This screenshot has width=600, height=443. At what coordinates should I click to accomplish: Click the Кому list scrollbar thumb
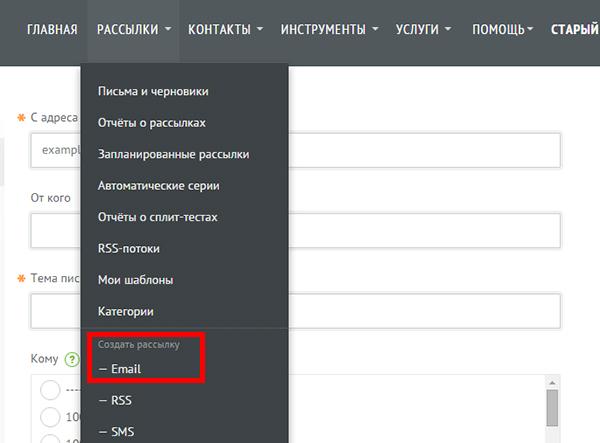(x=552, y=408)
